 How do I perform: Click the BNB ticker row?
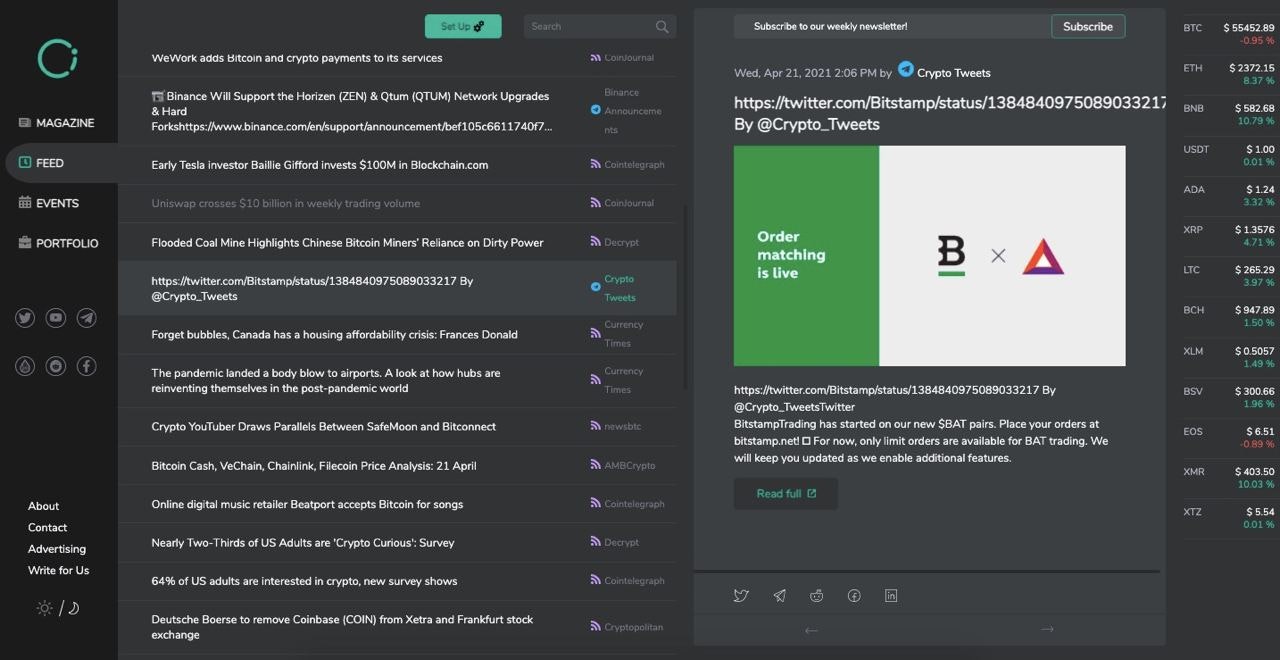coord(1229,114)
